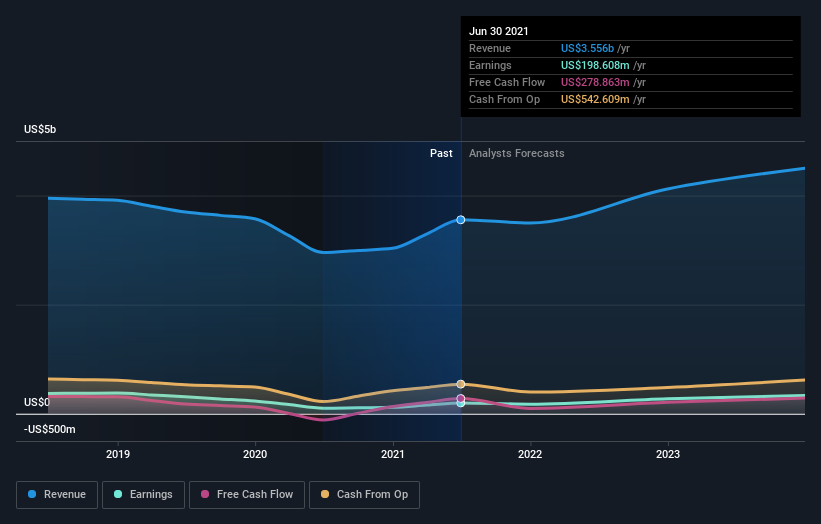Click the Free Cash Flow label in tooltip
The height and width of the screenshot is (524, 821).
tap(507, 82)
